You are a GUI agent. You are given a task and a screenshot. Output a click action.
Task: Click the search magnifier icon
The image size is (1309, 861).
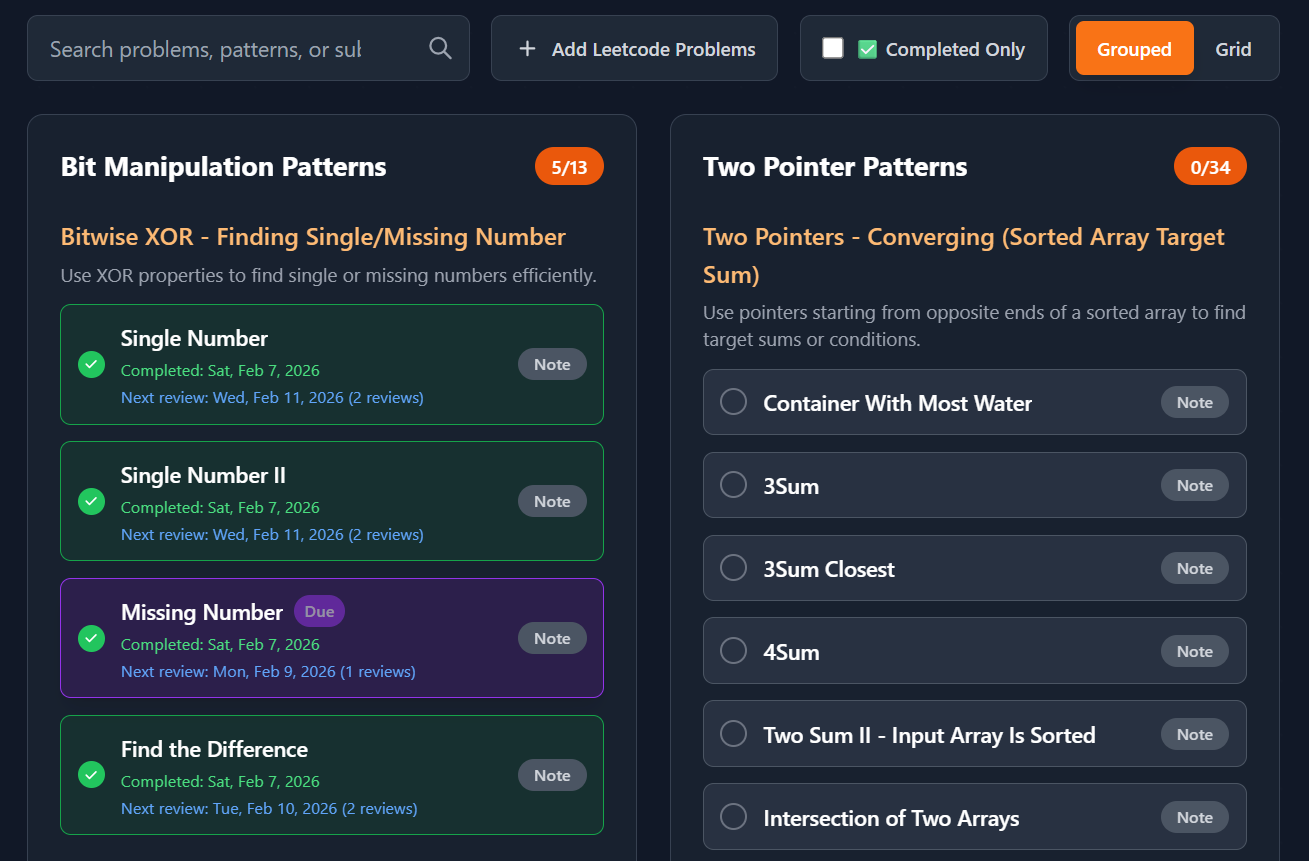click(x=440, y=48)
